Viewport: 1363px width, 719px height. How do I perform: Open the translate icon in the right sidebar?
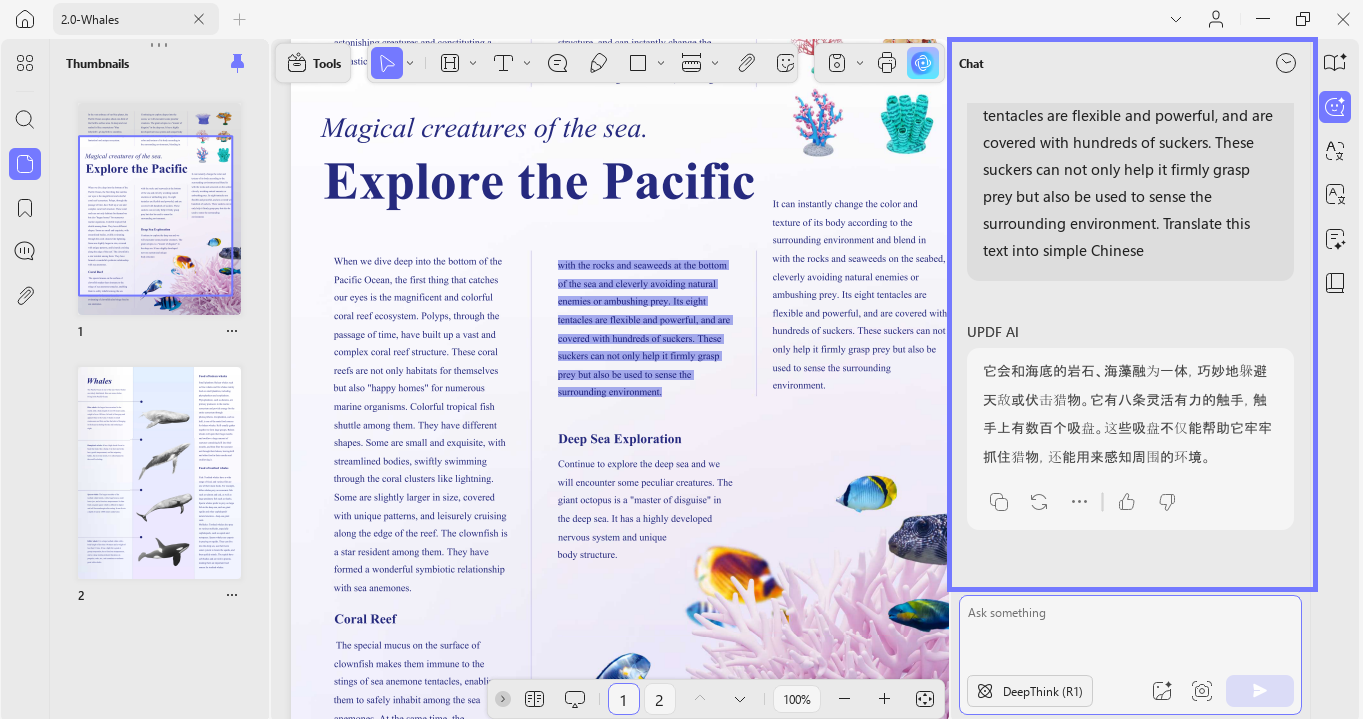coord(1335,151)
